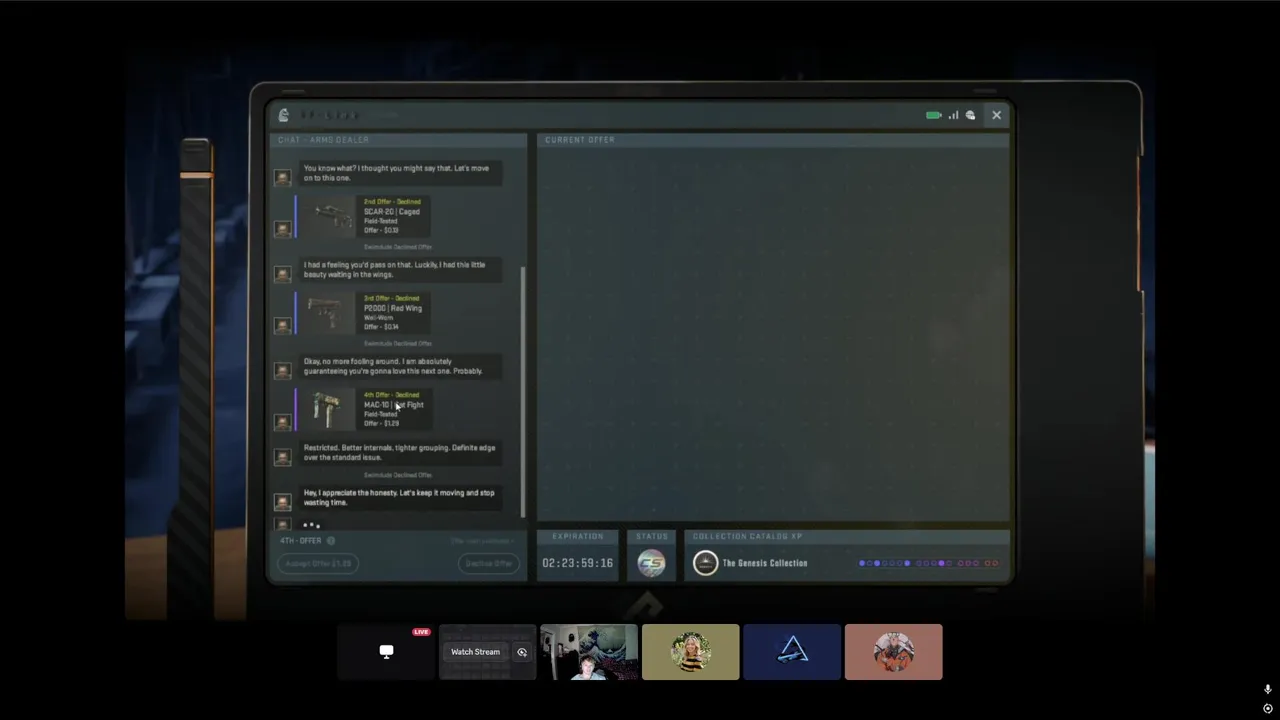This screenshot has height=720, width=1280.
Task: Select the LIVE screen share tile
Action: pyautogui.click(x=386, y=652)
